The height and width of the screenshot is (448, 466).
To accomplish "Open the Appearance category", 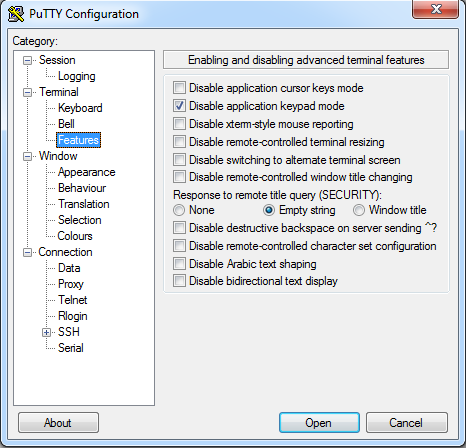I will click(x=87, y=172).
